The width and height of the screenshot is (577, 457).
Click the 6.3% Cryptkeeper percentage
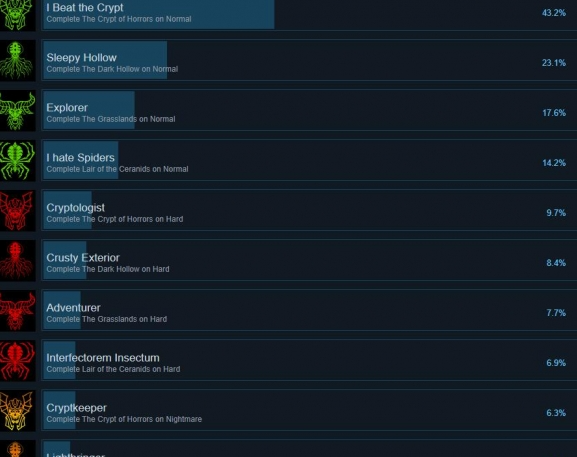556,413
